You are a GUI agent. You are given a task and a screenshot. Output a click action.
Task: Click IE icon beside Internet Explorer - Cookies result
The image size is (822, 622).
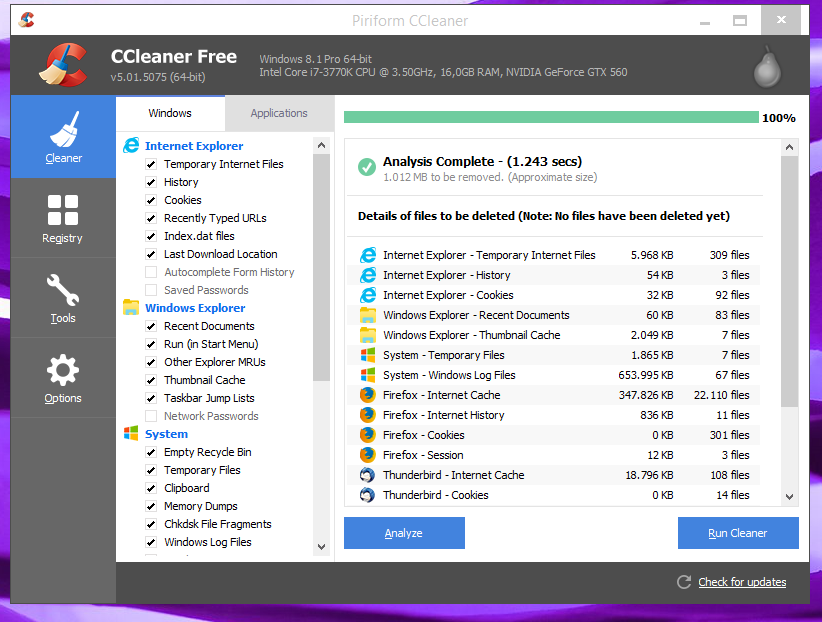click(368, 295)
